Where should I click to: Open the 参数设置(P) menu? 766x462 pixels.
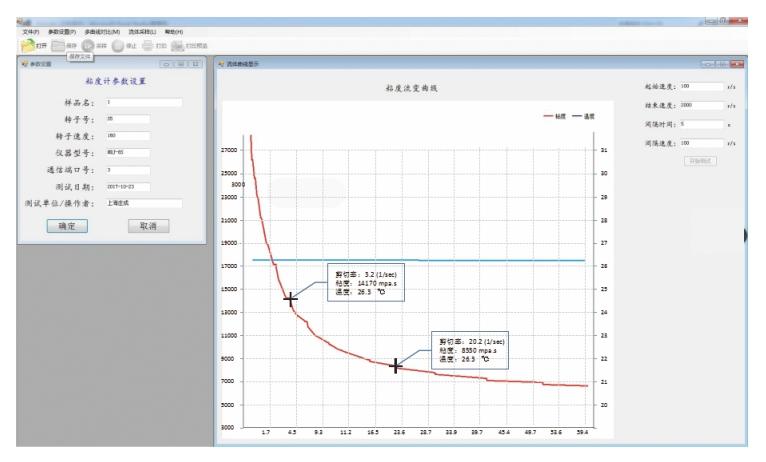[x=62, y=32]
